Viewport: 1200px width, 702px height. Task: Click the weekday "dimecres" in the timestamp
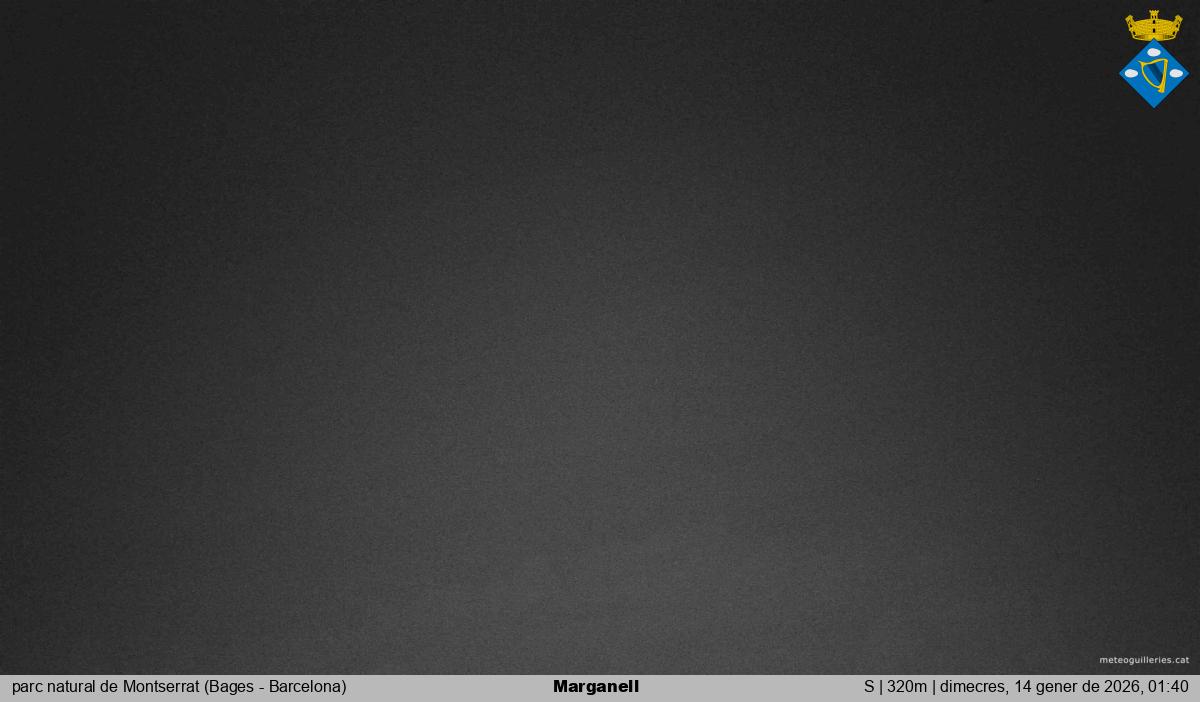[972, 687]
